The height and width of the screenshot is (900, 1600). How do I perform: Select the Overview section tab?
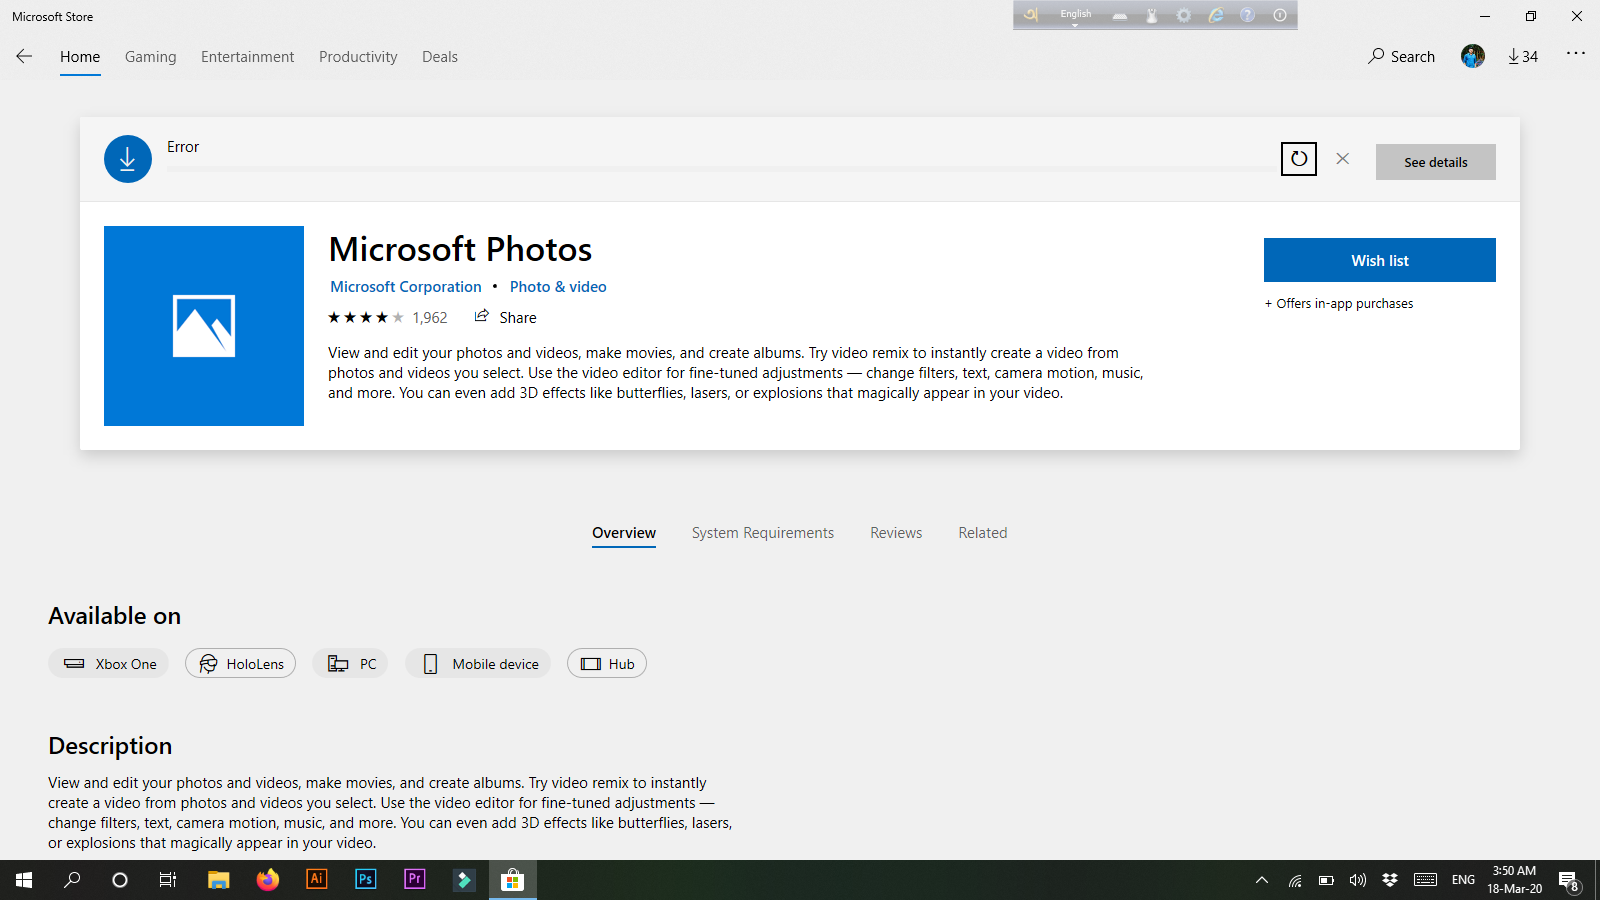tap(624, 533)
